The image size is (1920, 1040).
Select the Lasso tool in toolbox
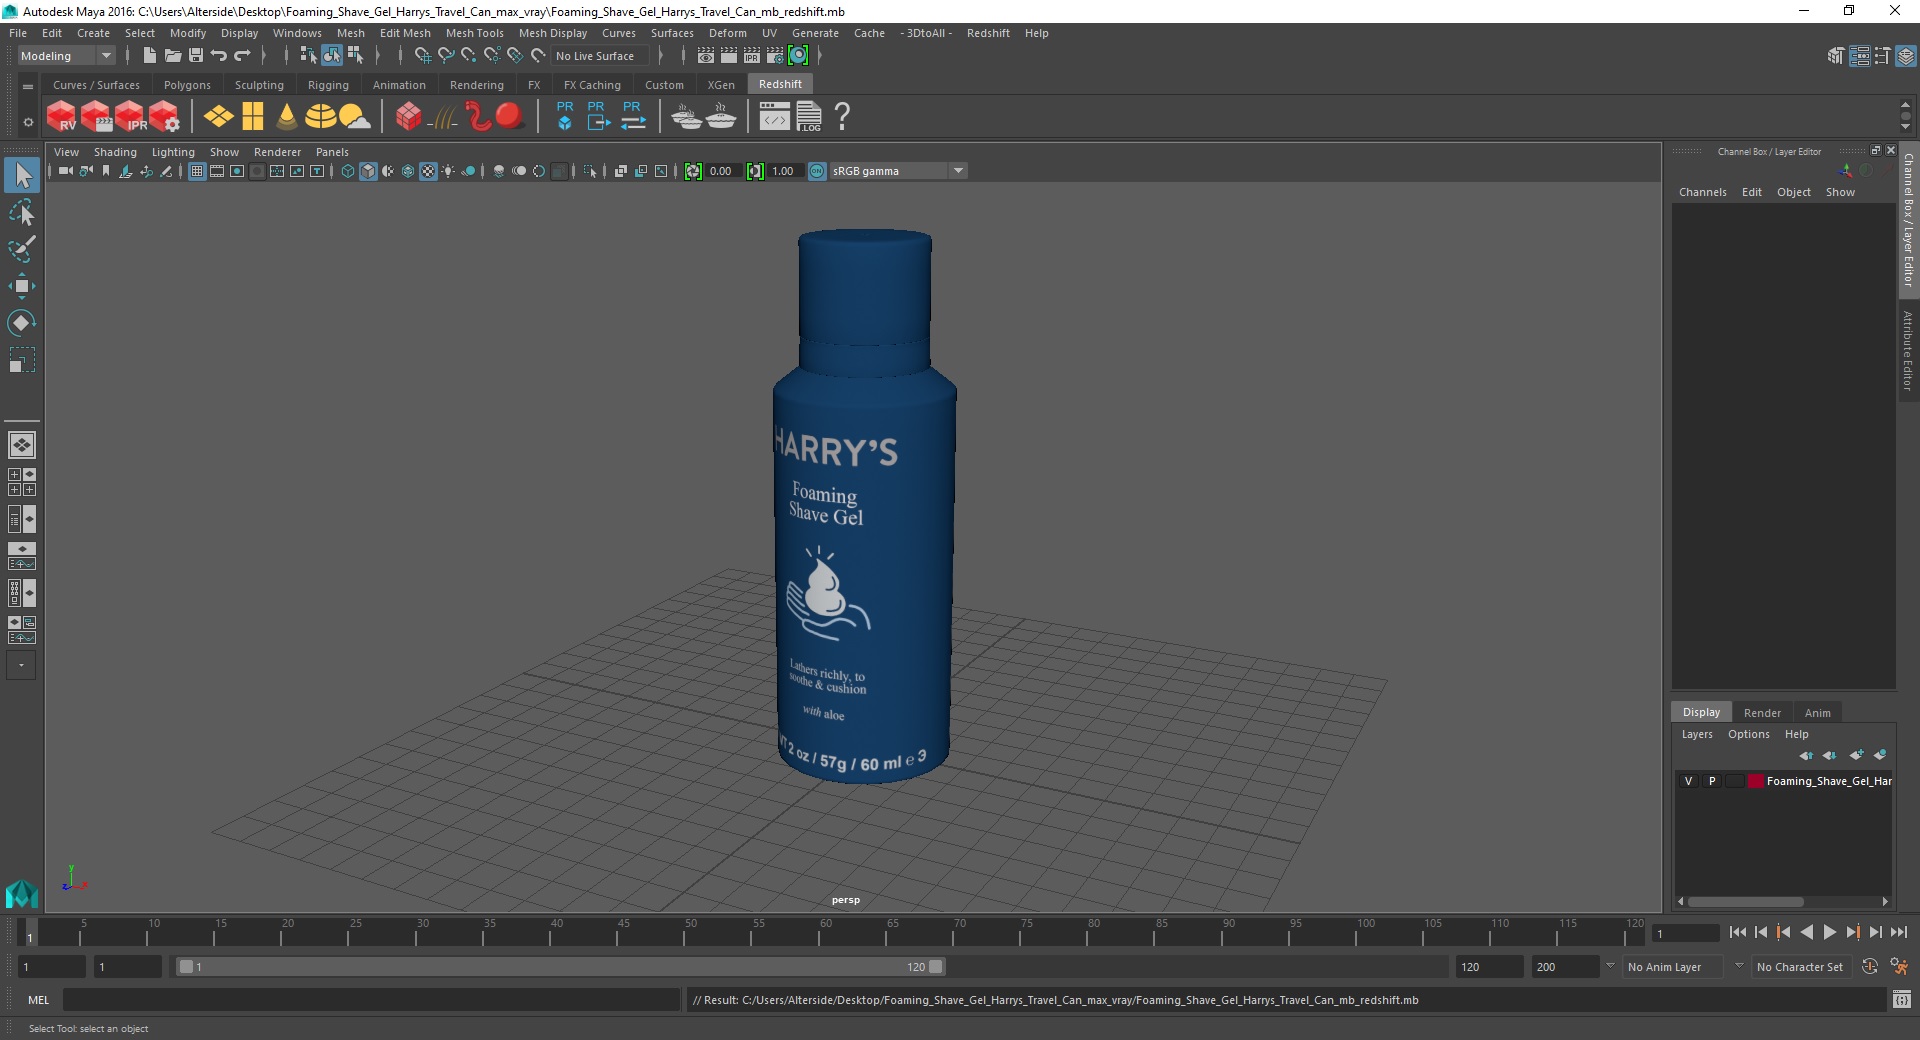coord(21,212)
